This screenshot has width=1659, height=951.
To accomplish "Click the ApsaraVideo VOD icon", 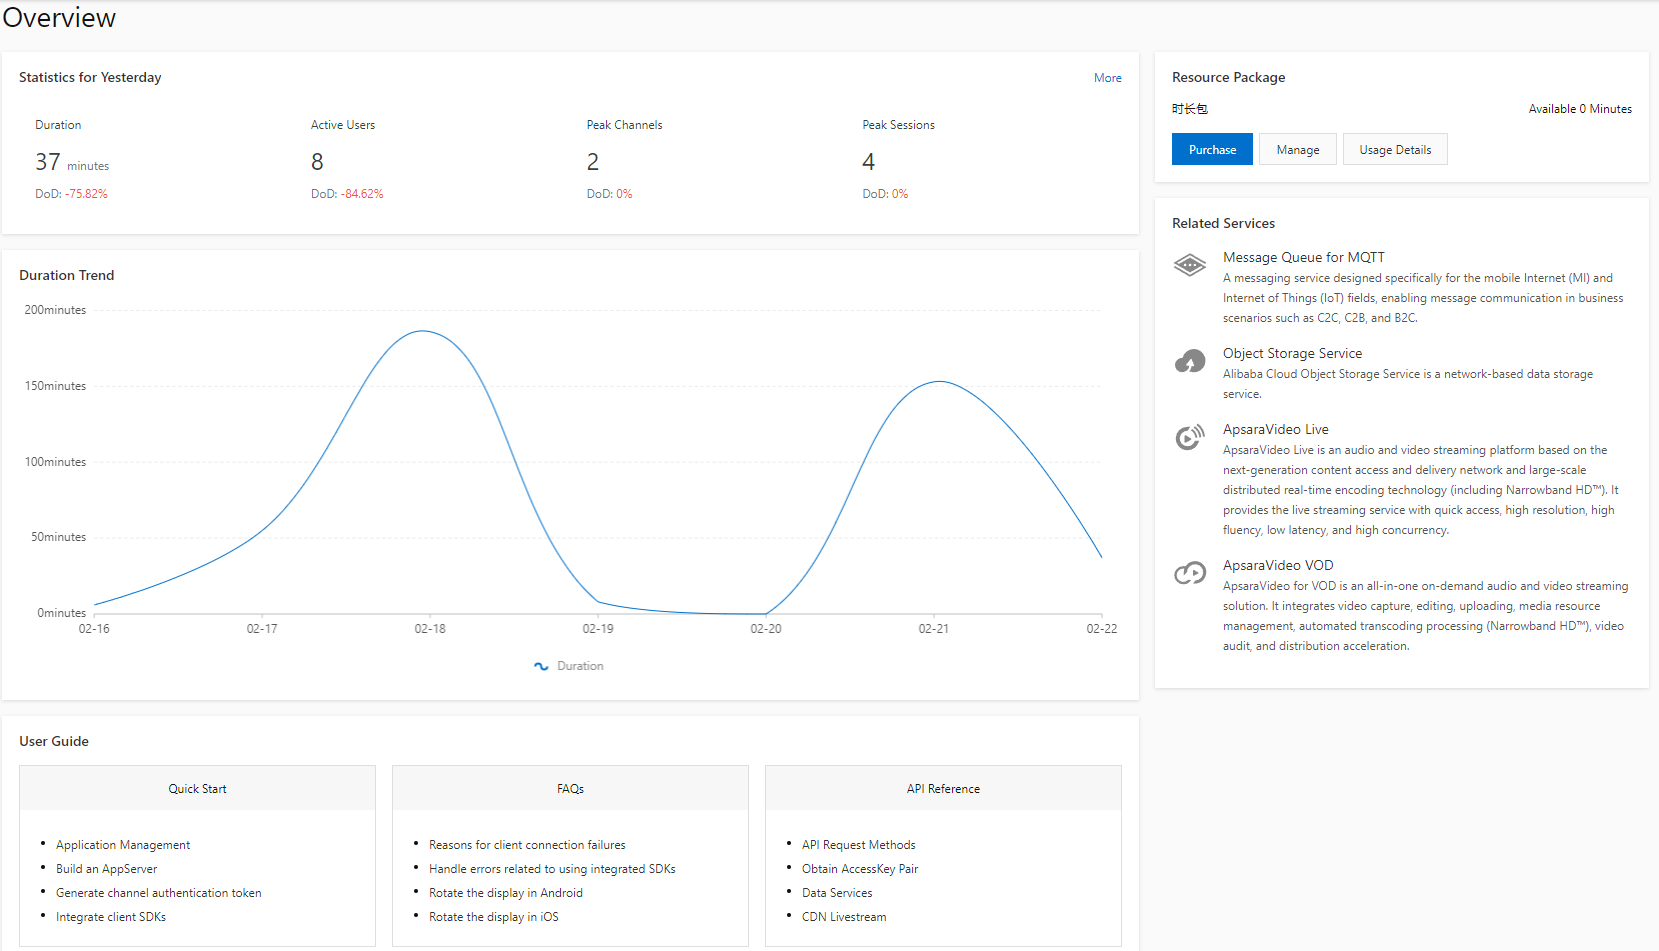I will [x=1189, y=573].
